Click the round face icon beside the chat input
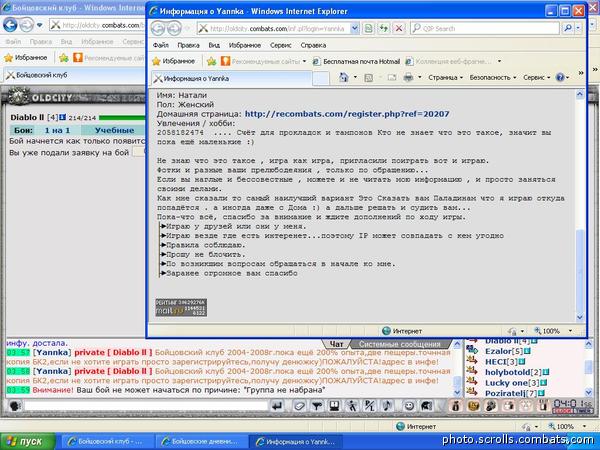This screenshot has width=600, height=450. tap(15, 406)
